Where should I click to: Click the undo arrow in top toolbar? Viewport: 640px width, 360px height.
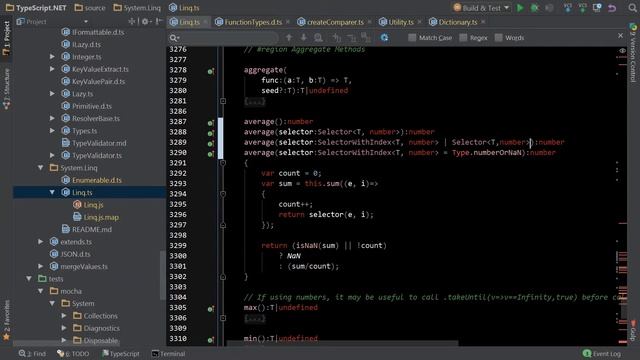pos(612,8)
